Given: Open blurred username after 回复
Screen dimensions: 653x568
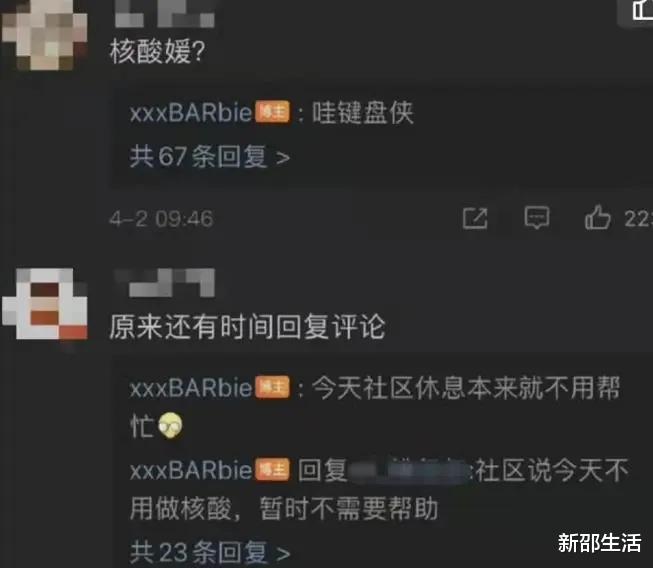Looking at the screenshot, I should click(409, 471).
